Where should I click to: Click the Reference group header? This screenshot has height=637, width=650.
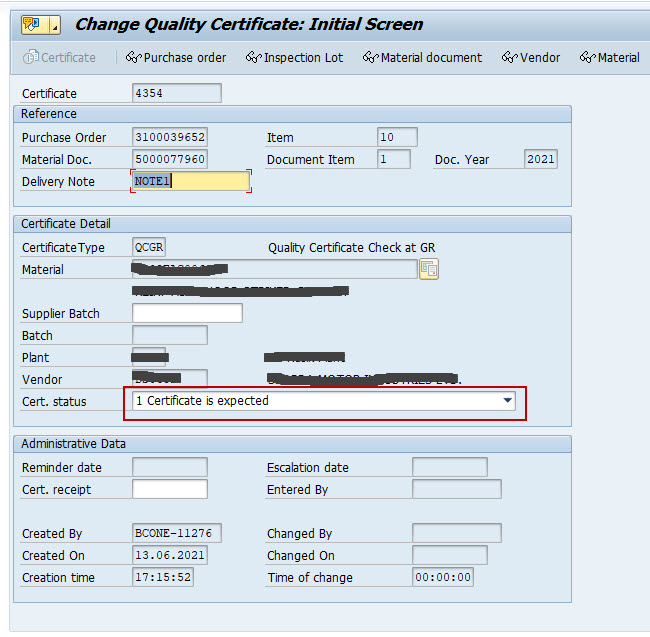point(293,114)
